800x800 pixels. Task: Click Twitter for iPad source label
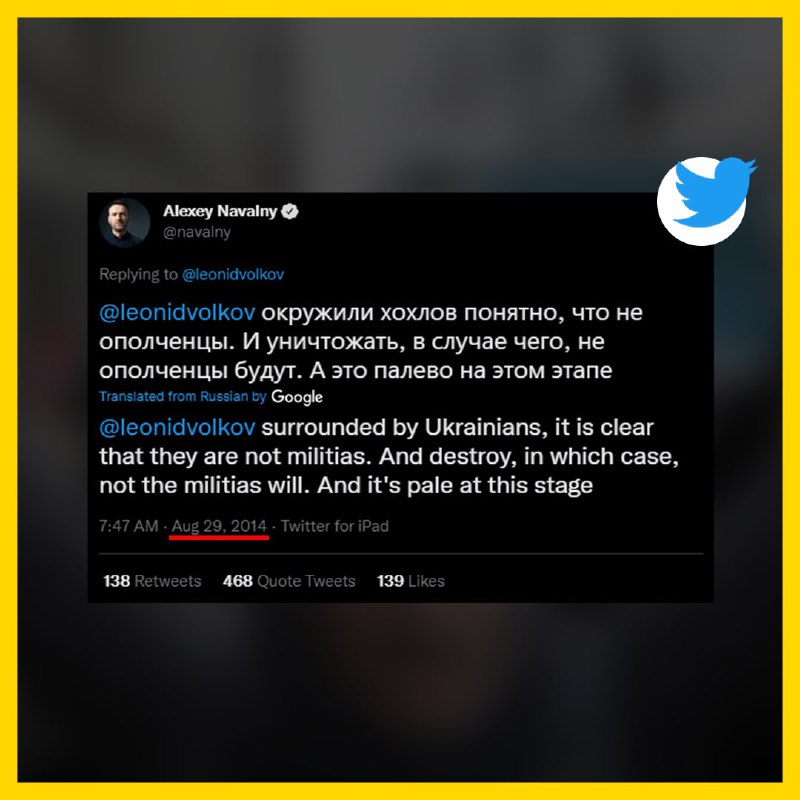(335, 526)
